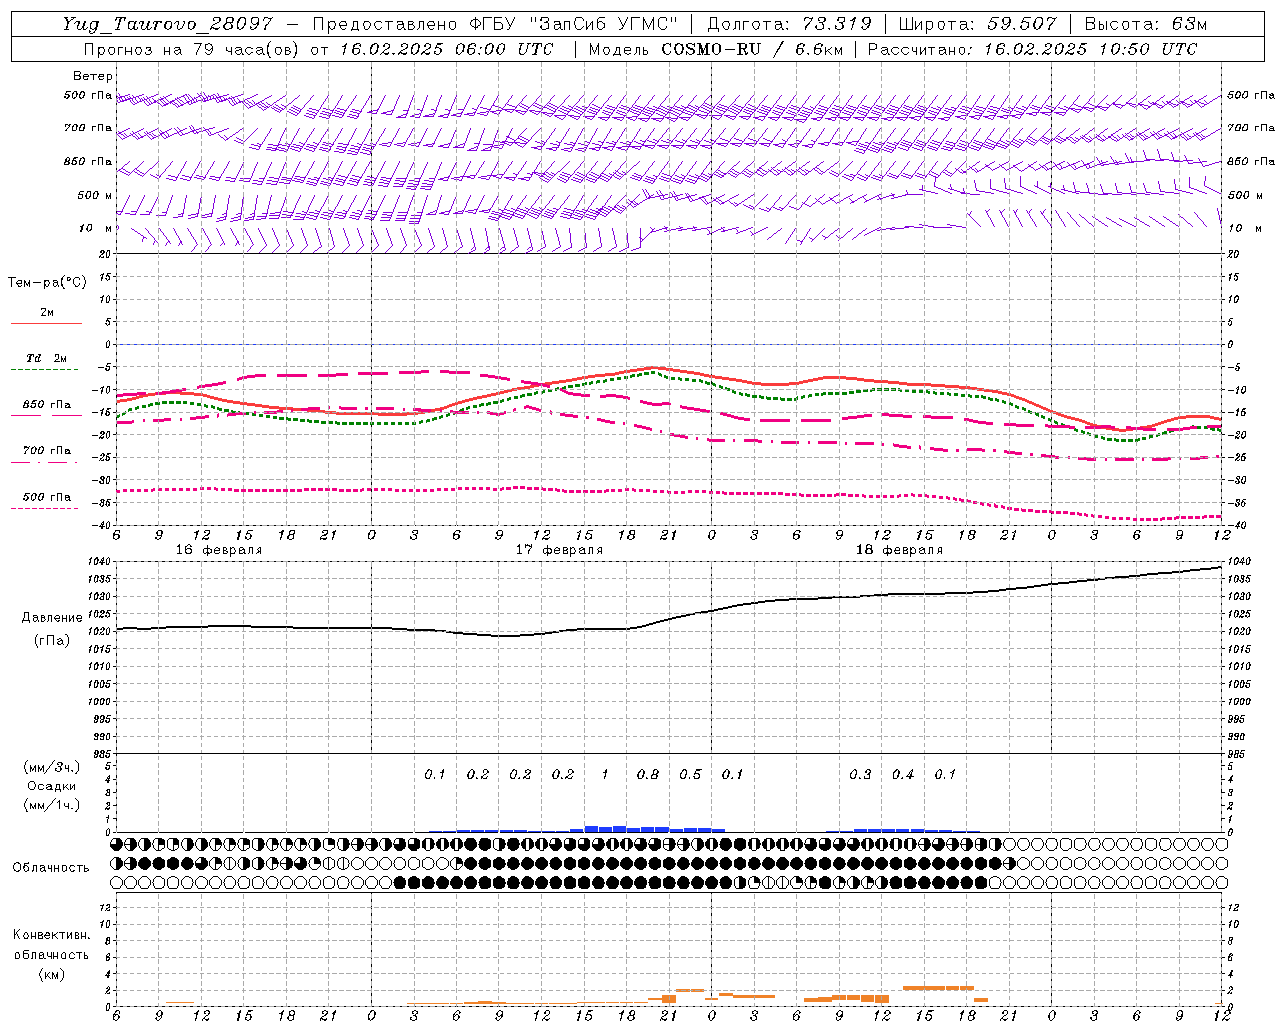Click the dotted pink line sample under 500 гПа legend

click(x=44, y=508)
